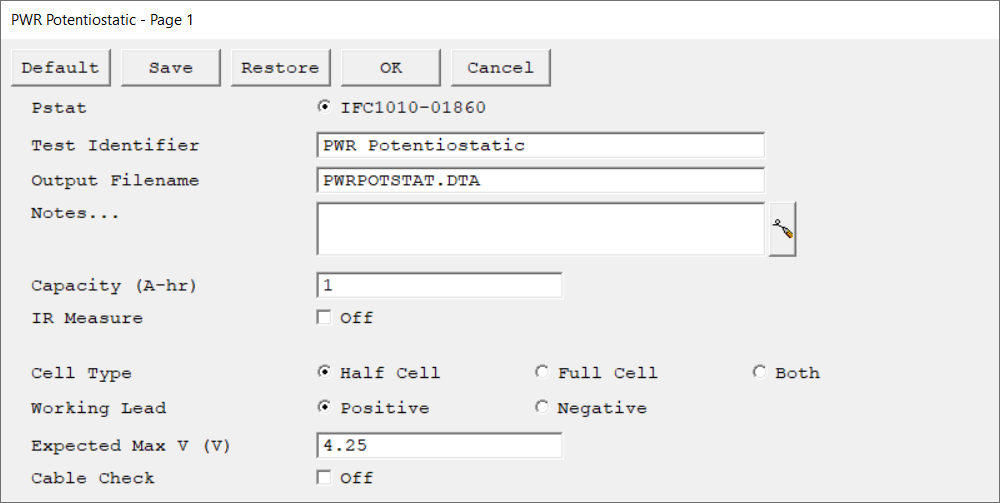
Task: Set Working Lead to Negative
Action: coord(542,407)
